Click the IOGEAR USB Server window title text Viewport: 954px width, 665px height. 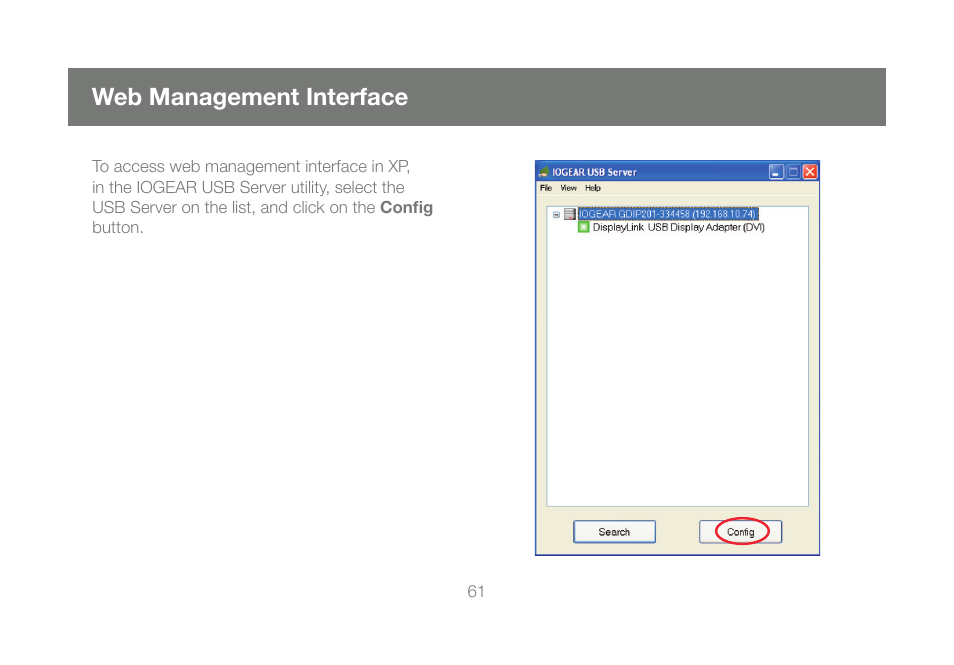[594, 172]
